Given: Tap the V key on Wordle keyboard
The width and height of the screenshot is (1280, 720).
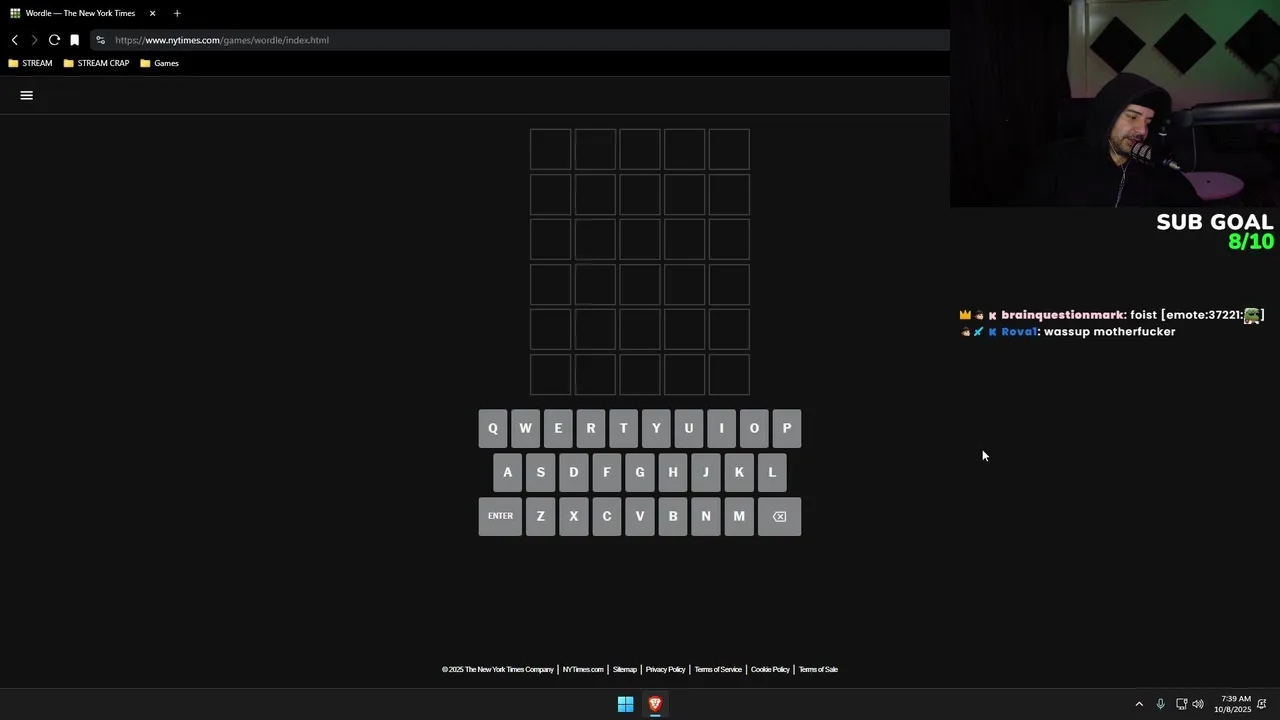Looking at the screenshot, I should 640,516.
